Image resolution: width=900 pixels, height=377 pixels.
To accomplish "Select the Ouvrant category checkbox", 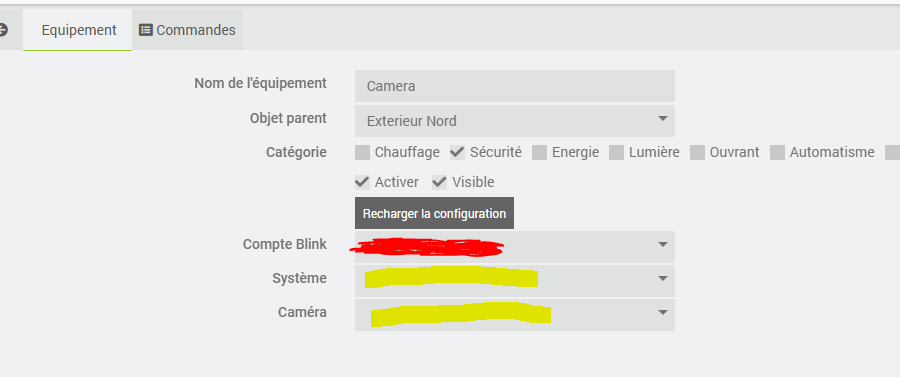I will pyautogui.click(x=697, y=153).
